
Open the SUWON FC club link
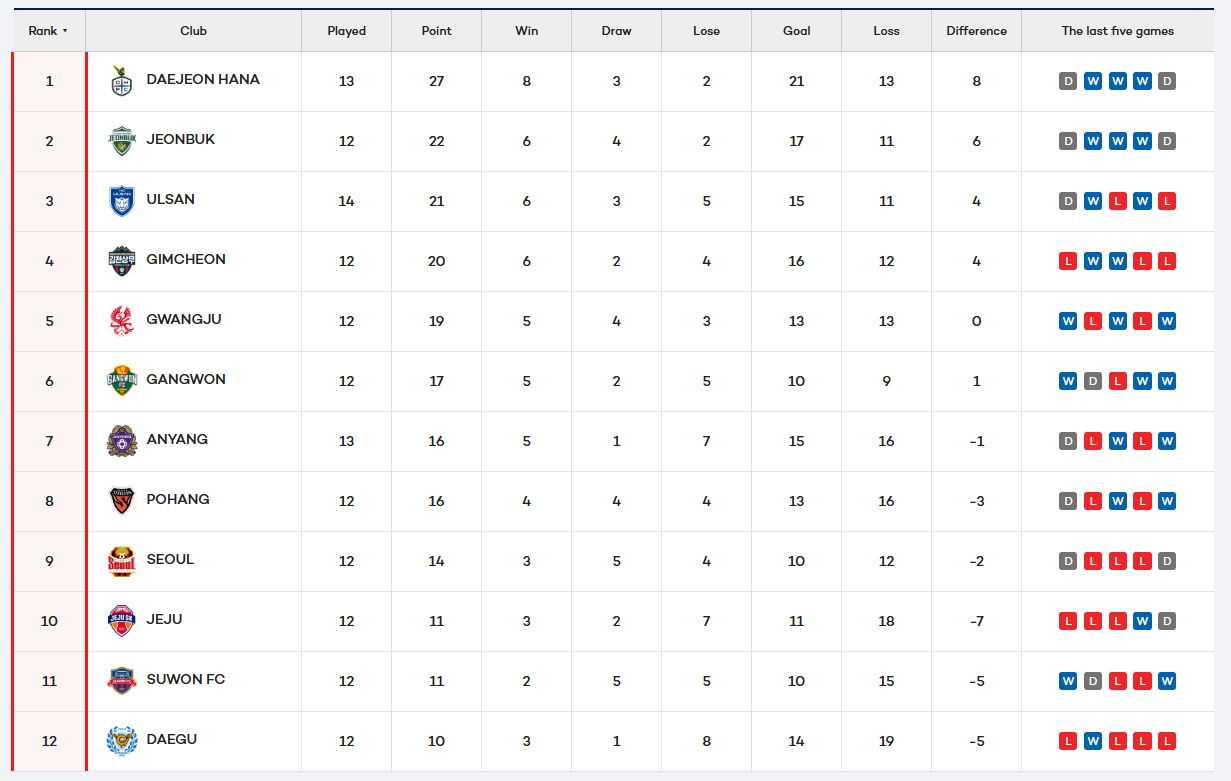(185, 679)
